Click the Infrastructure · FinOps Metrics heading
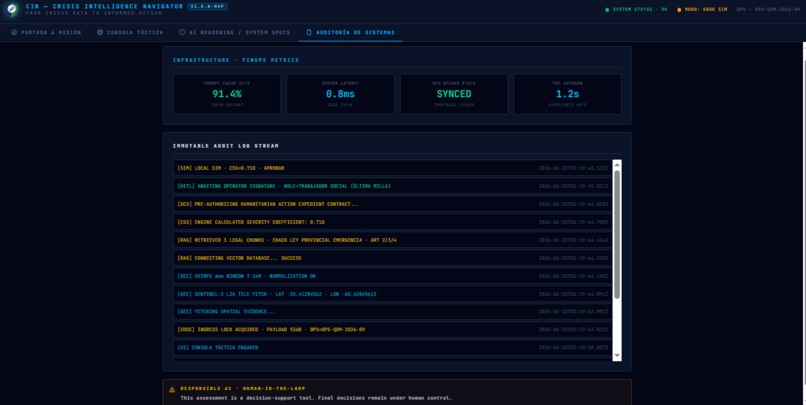This screenshot has width=806, height=405. pyautogui.click(x=235, y=60)
